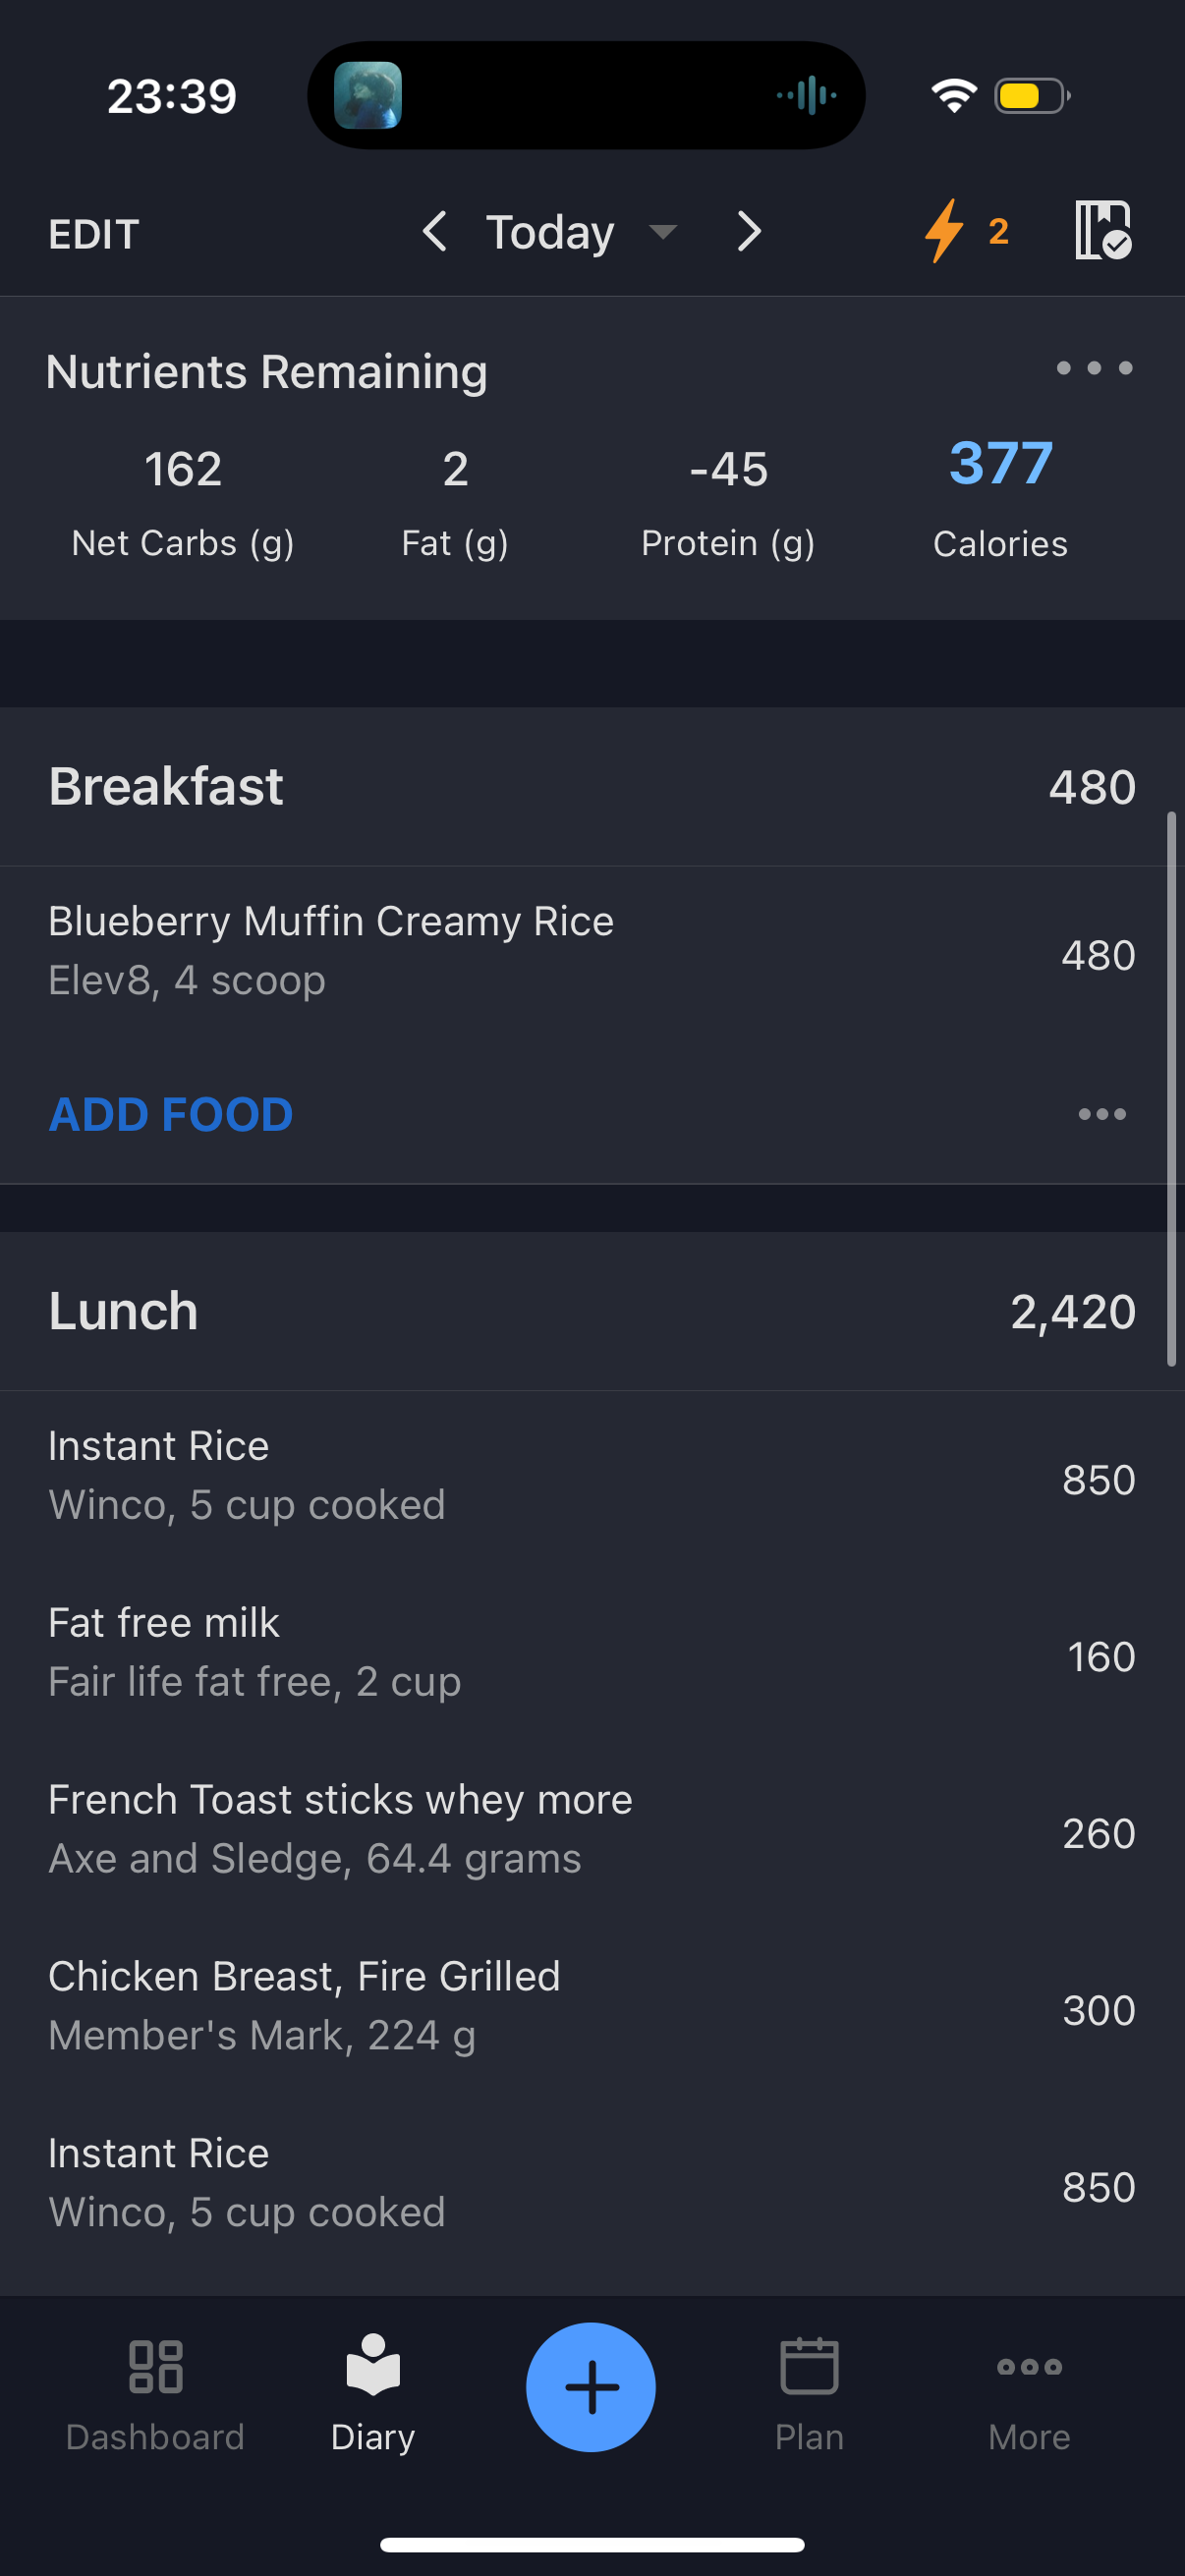Open the Dashboard grid icon
1185x2576 pixels.
[156, 2366]
